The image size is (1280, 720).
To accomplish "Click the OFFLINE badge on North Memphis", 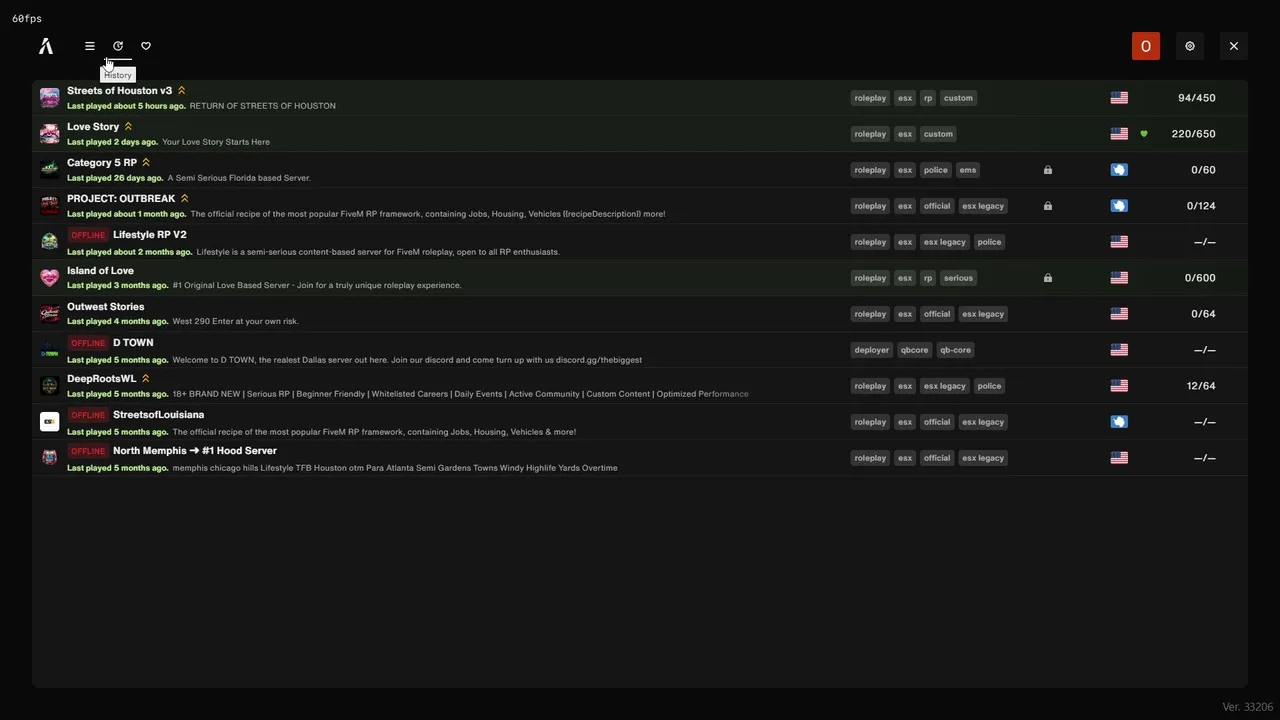I will tap(88, 451).
